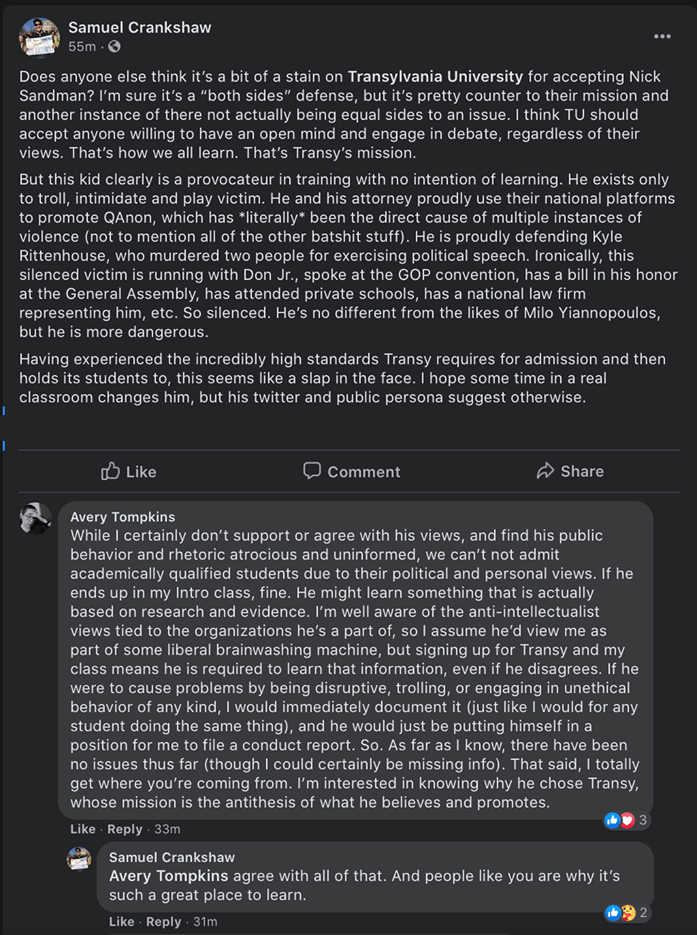
Task: Open Avery Tompkins' profile picture
Action: (x=36, y=518)
